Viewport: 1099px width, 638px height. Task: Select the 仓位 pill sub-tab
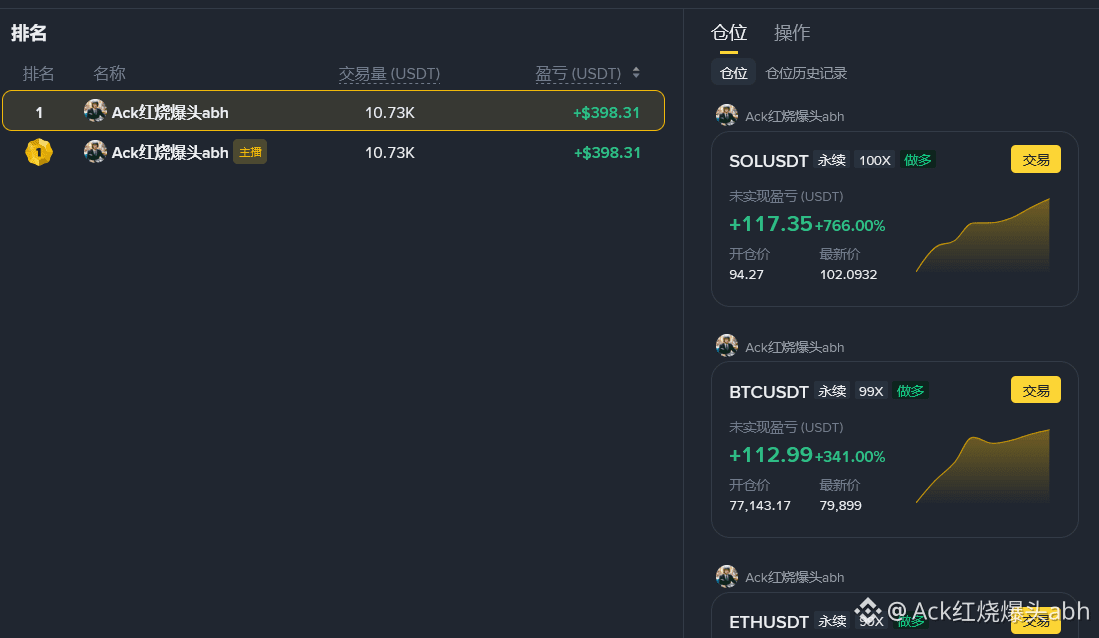(733, 72)
